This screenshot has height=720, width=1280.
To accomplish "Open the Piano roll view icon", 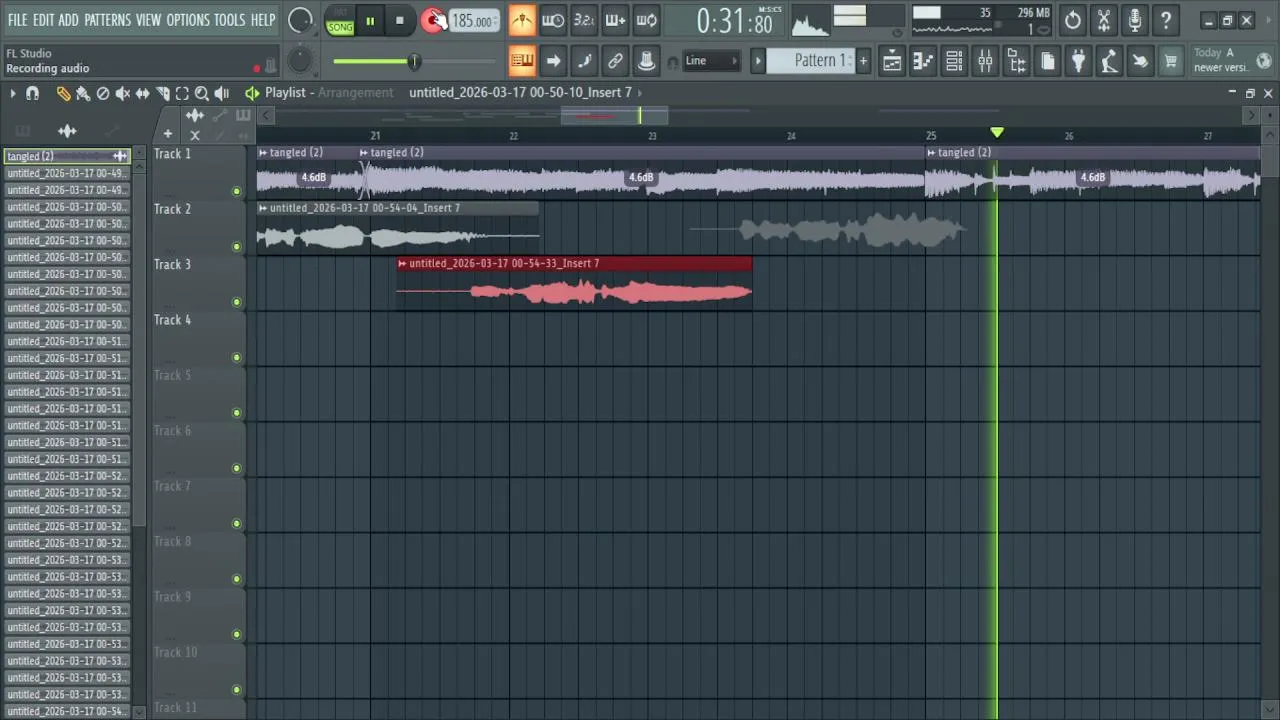I will (923, 61).
